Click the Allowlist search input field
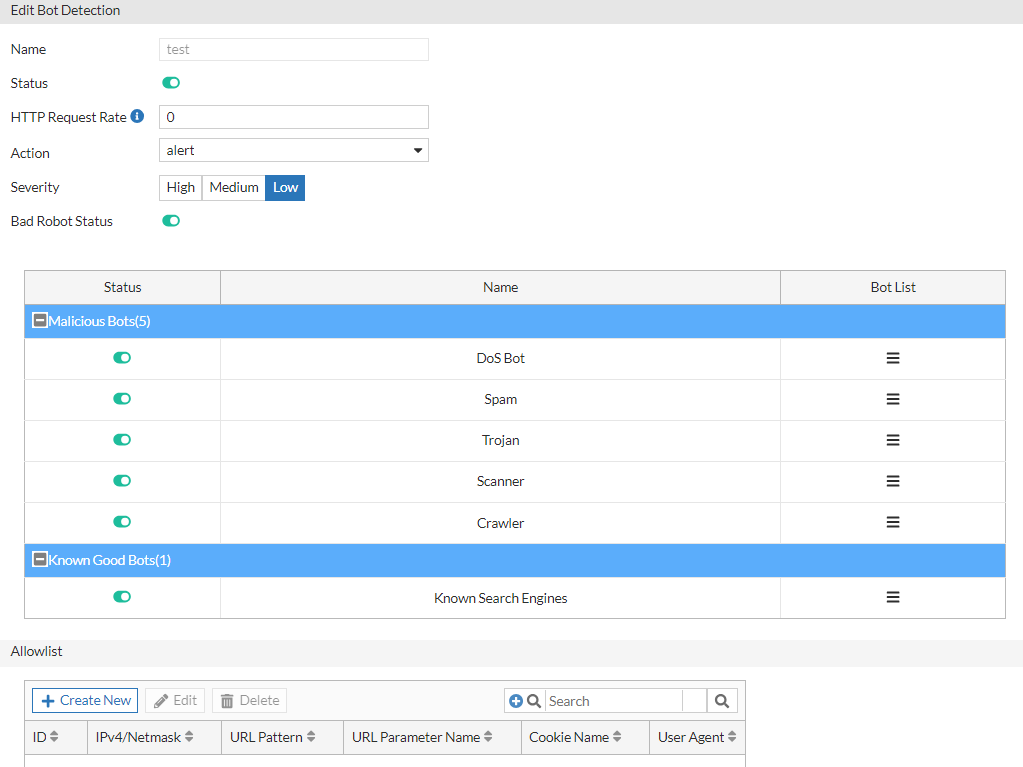The height and width of the screenshot is (767, 1023). pyautogui.click(x=613, y=700)
